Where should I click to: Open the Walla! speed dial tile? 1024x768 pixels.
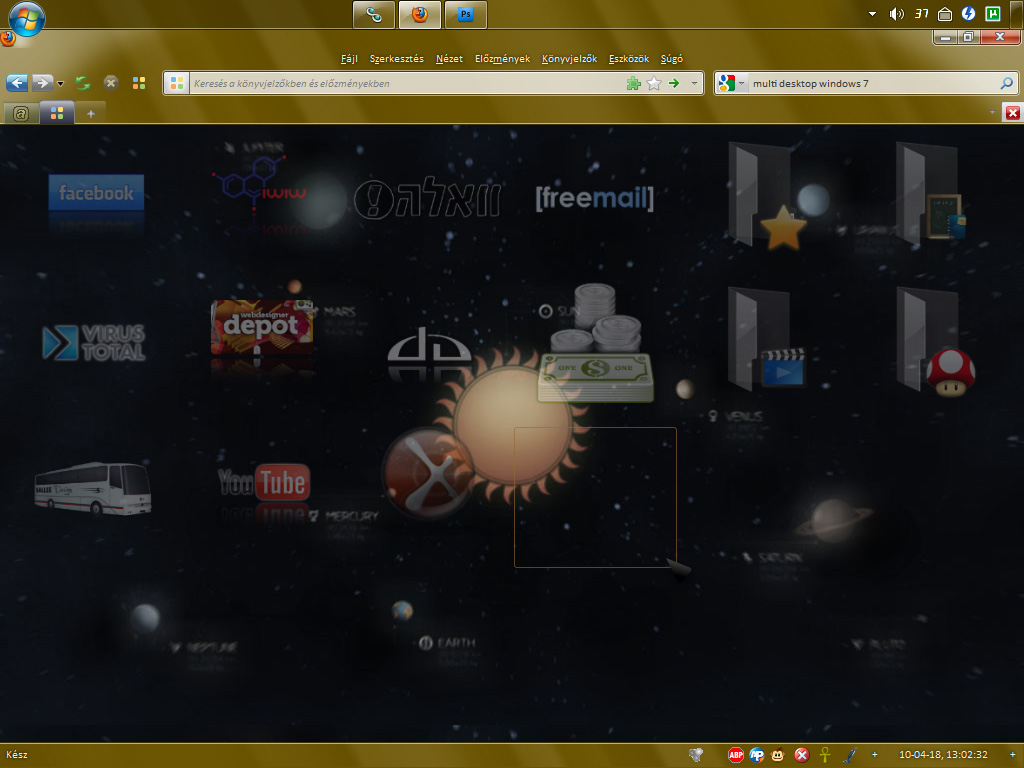[428, 197]
